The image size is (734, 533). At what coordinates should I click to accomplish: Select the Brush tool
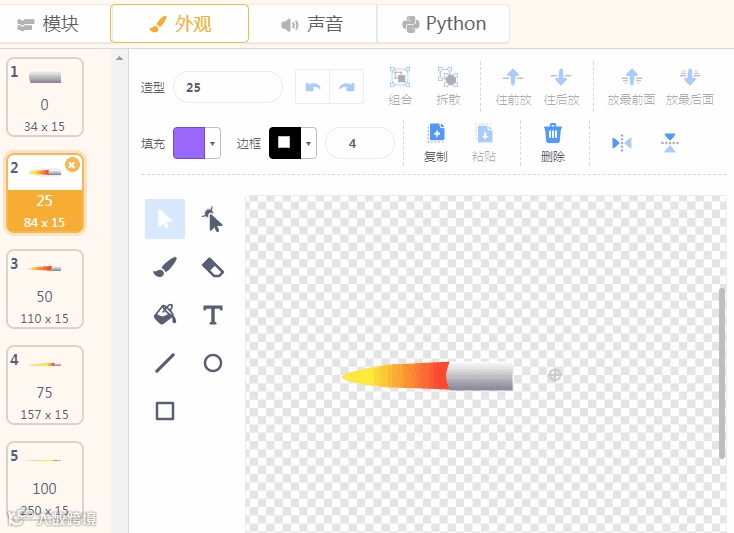pyautogui.click(x=165, y=267)
